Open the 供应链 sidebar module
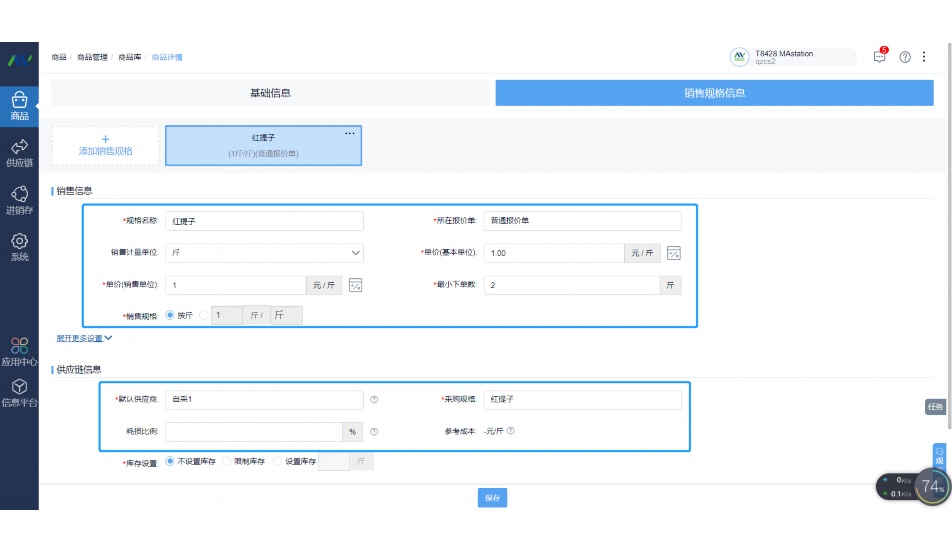Image resolution: width=952 pixels, height=552 pixels. [19, 152]
